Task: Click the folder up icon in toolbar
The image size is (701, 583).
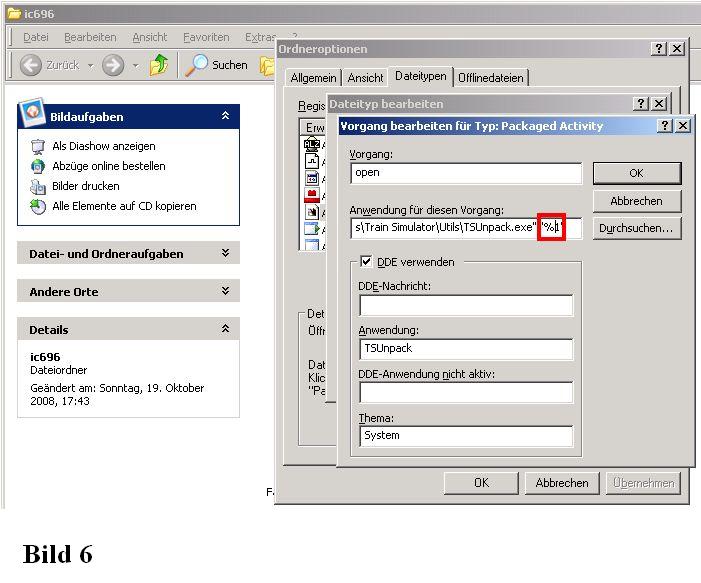Action: [x=159, y=65]
